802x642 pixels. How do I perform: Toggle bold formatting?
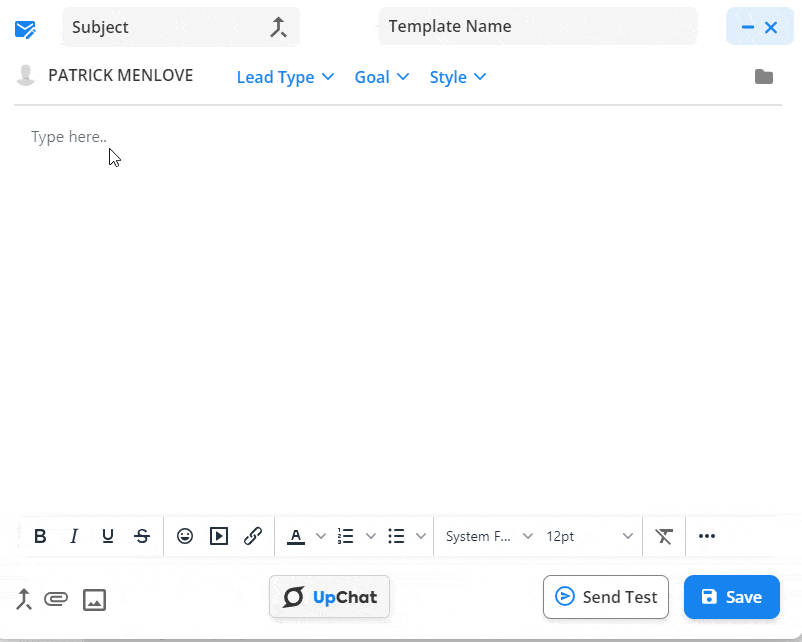pyautogui.click(x=40, y=536)
